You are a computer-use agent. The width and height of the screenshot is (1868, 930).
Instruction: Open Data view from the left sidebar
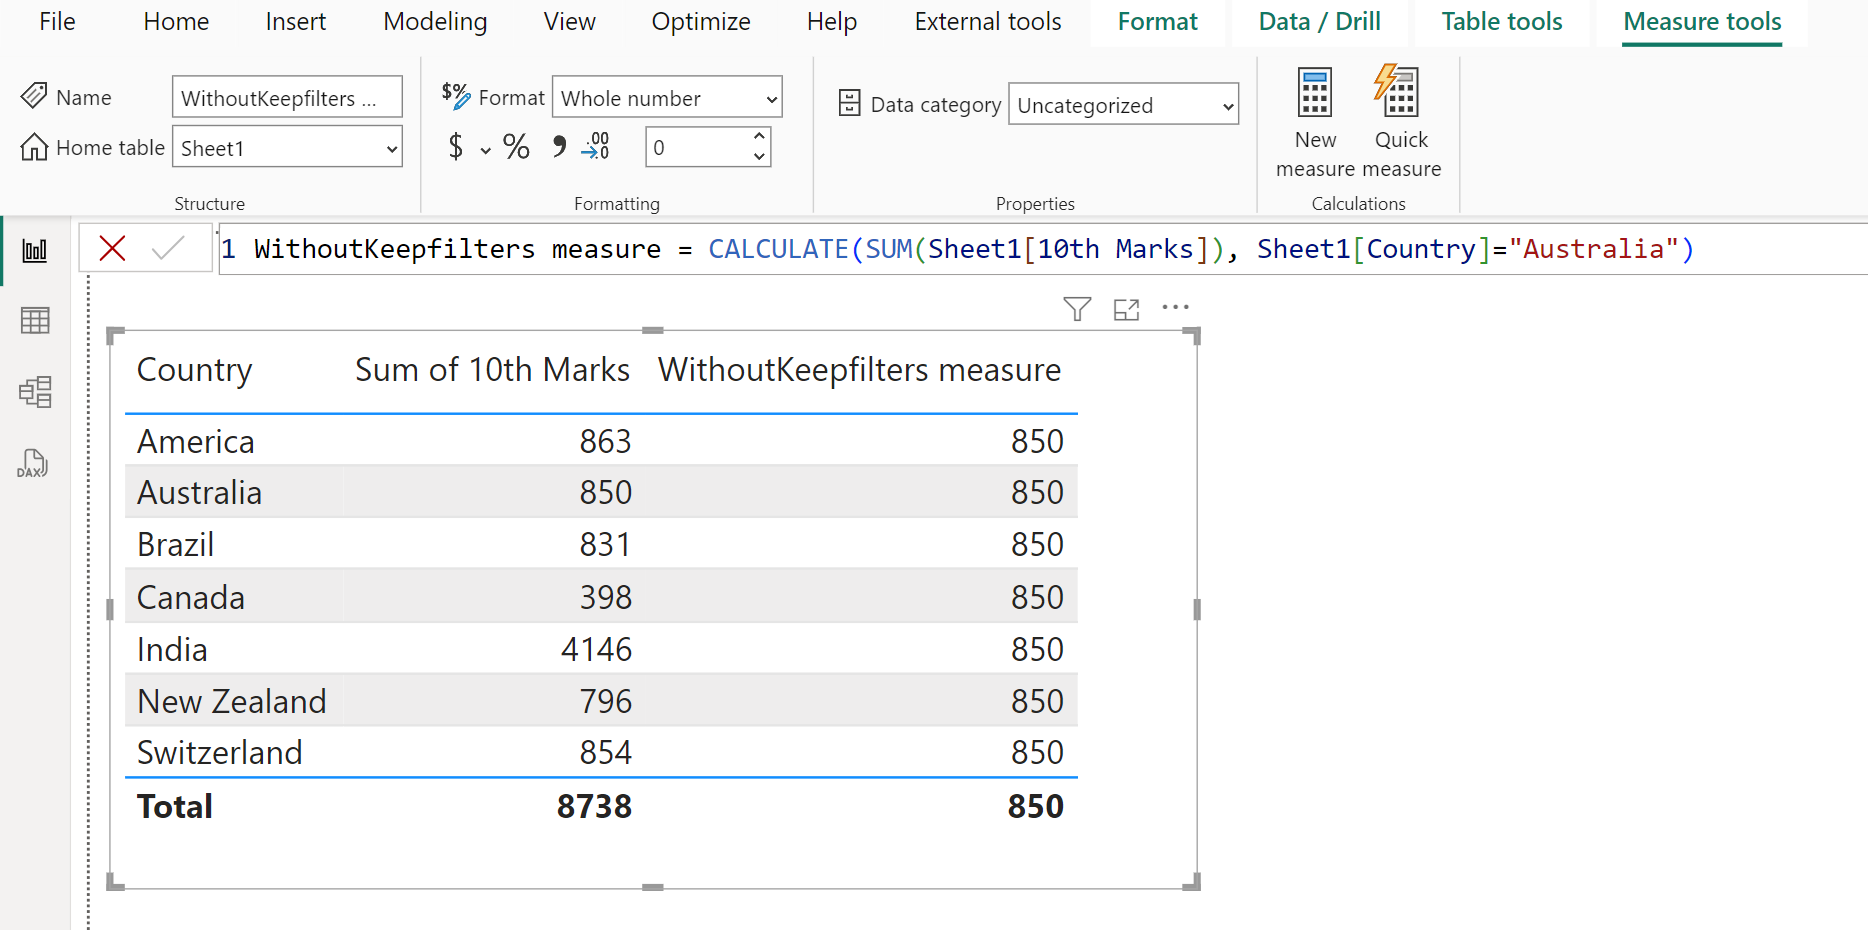pos(35,320)
